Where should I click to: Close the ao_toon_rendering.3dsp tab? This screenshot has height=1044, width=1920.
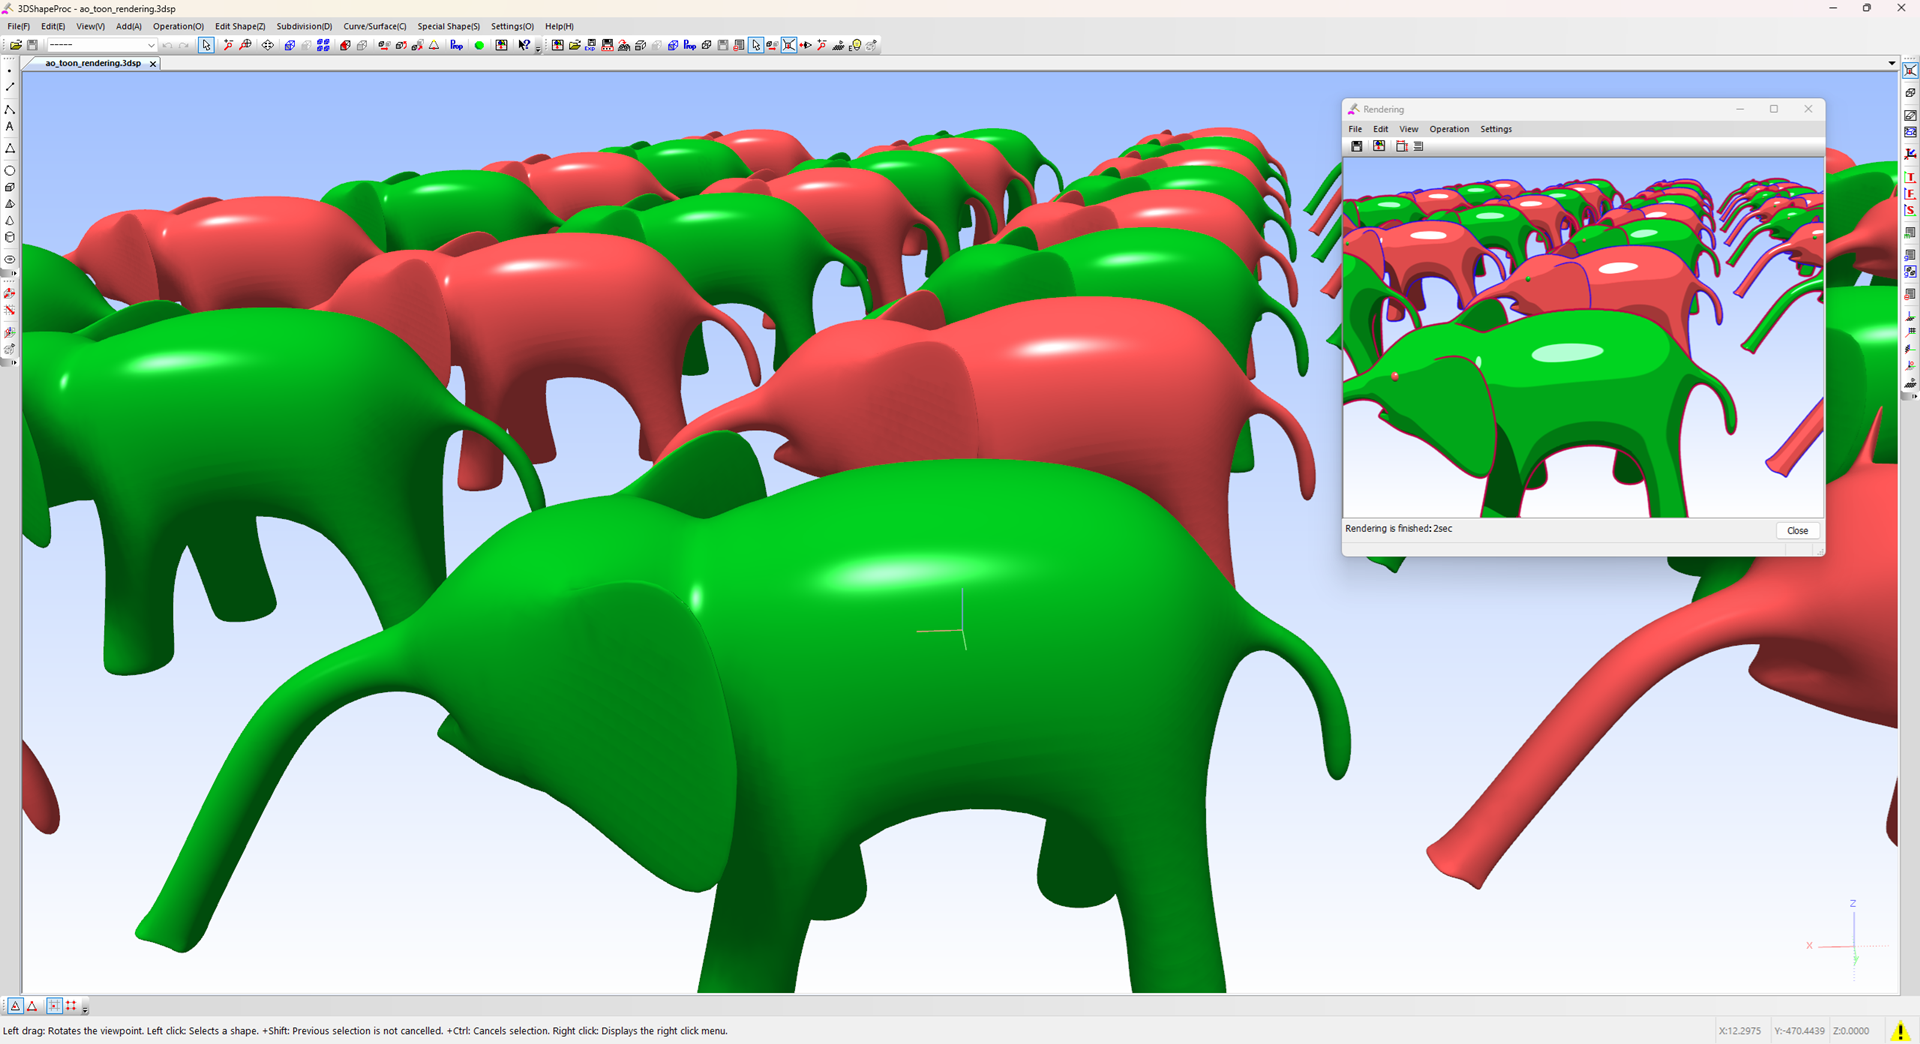(x=153, y=63)
